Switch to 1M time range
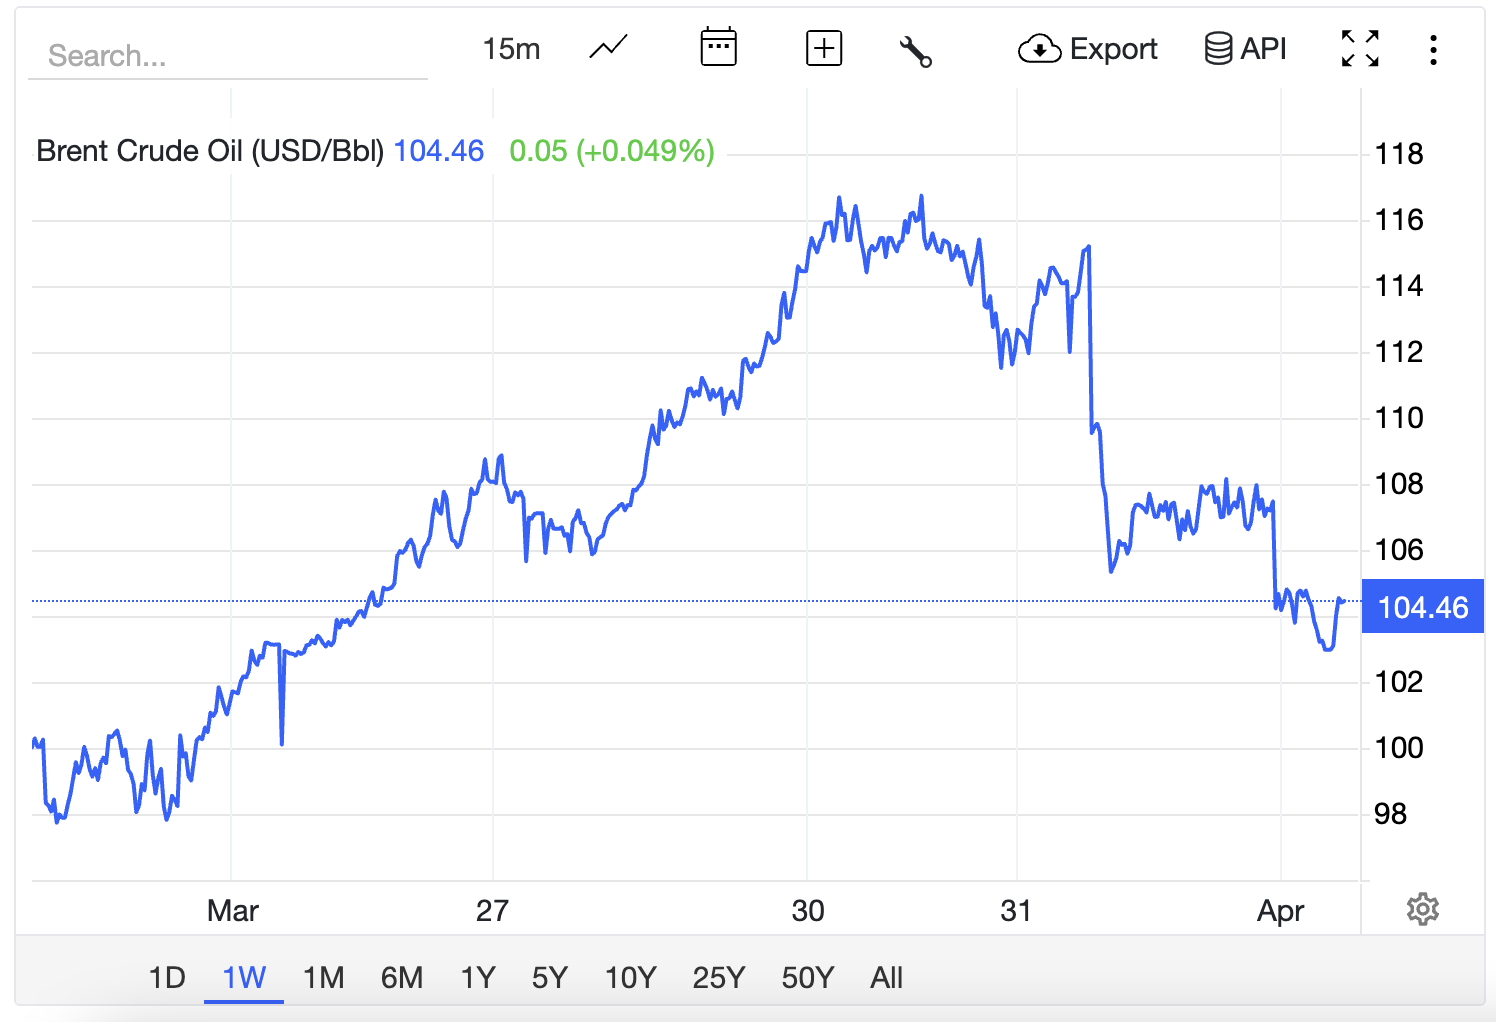 (323, 977)
